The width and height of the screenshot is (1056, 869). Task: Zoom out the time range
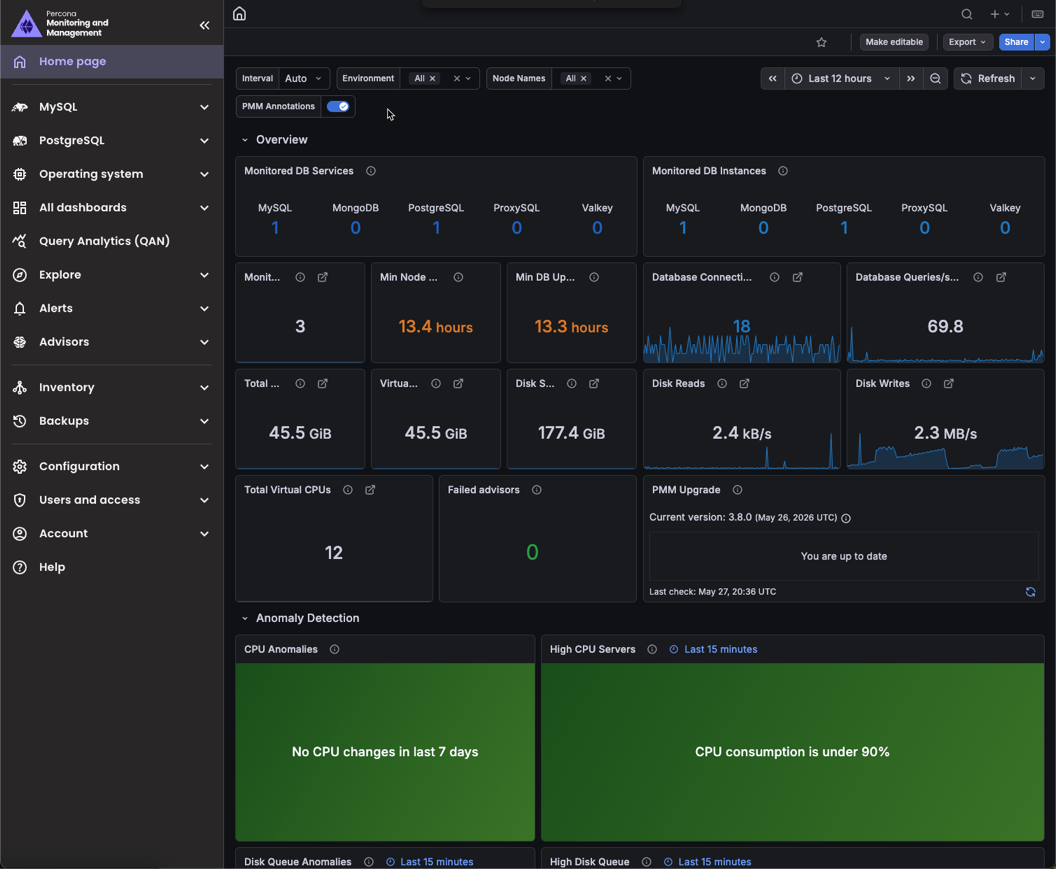(x=935, y=79)
